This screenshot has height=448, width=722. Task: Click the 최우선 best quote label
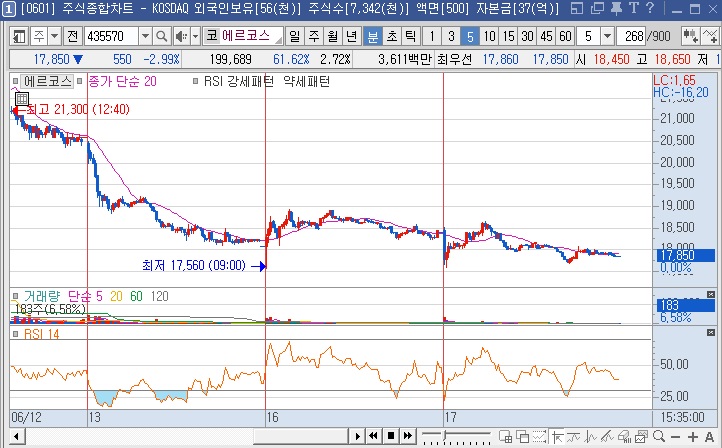(x=454, y=59)
